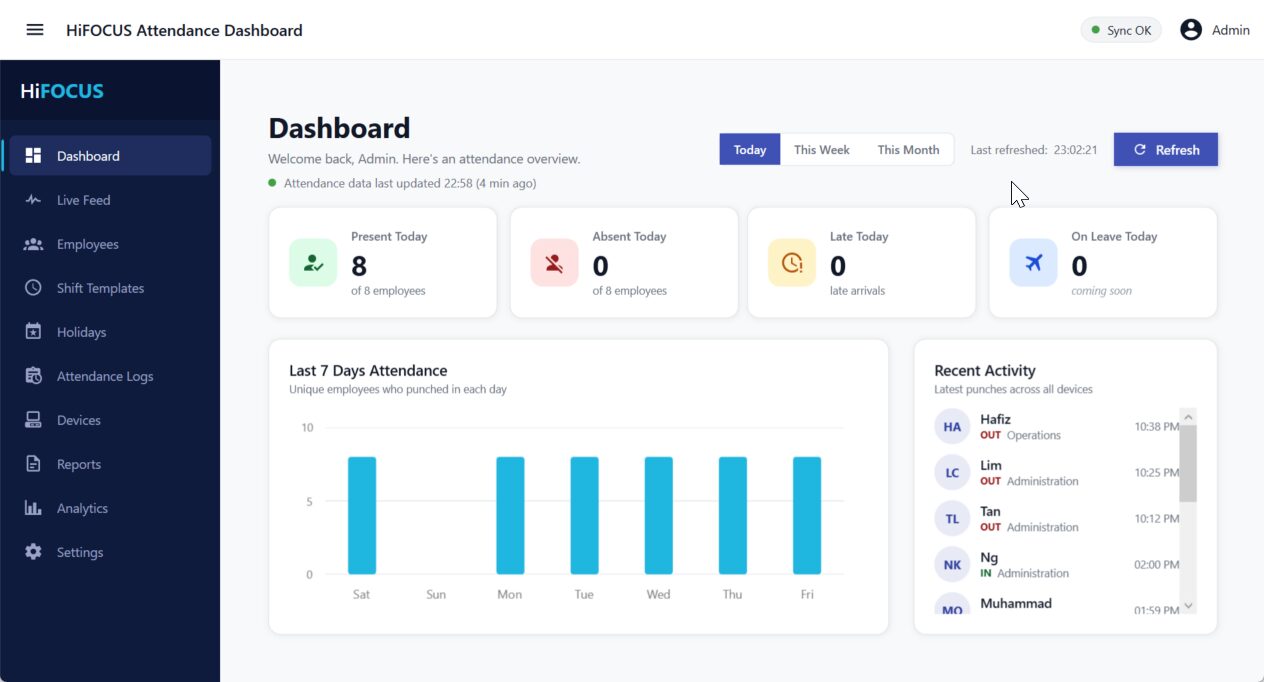Click the Attendance Logs icon

pos(33,376)
